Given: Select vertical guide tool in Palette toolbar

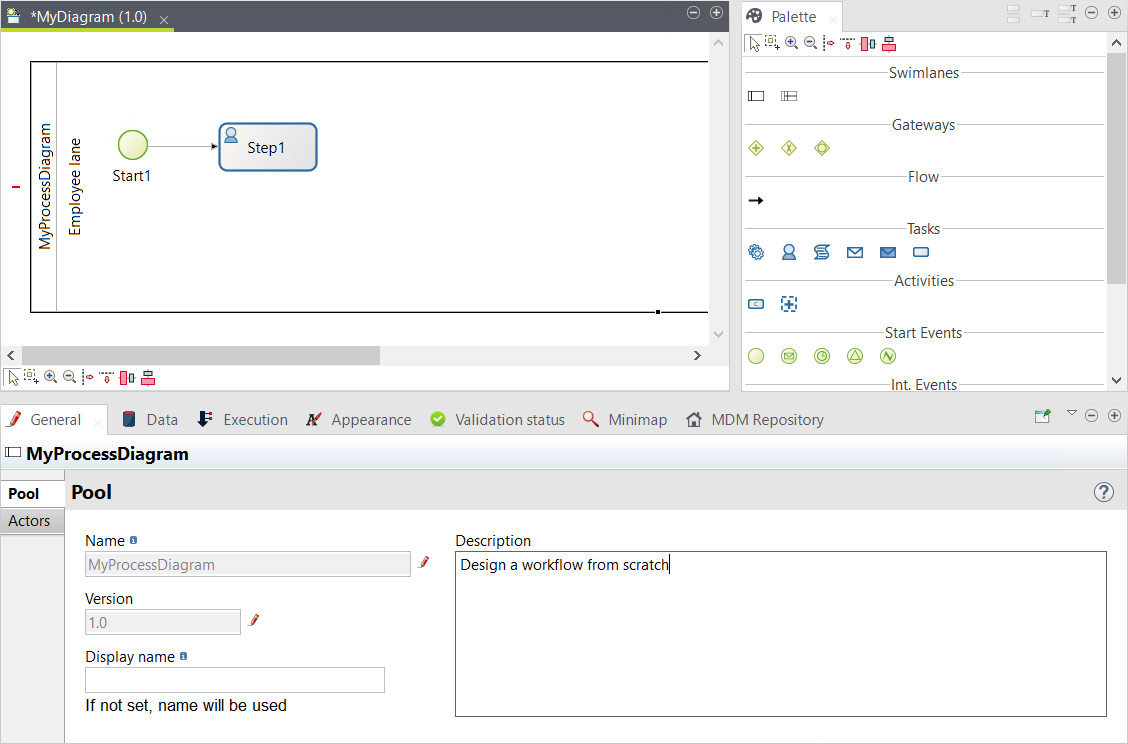Looking at the screenshot, I should (x=829, y=43).
